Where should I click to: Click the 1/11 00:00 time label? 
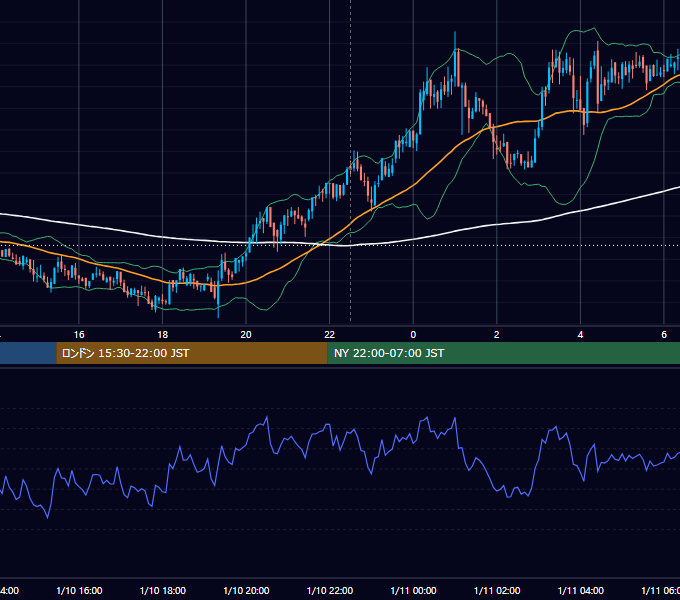point(413,590)
